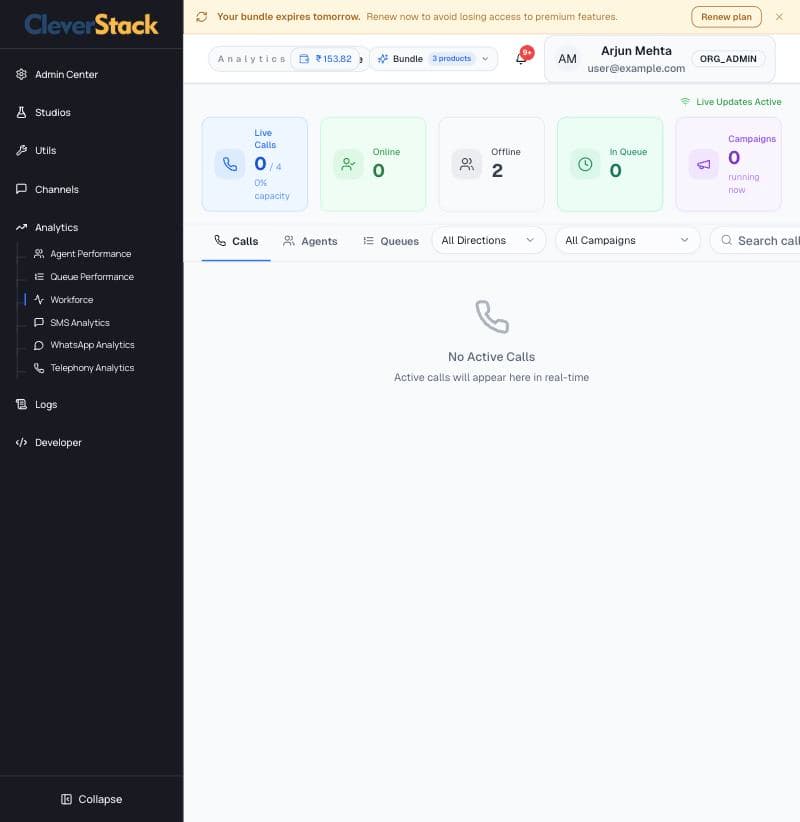Click the ORG_ADMIN role badge

tap(728, 59)
